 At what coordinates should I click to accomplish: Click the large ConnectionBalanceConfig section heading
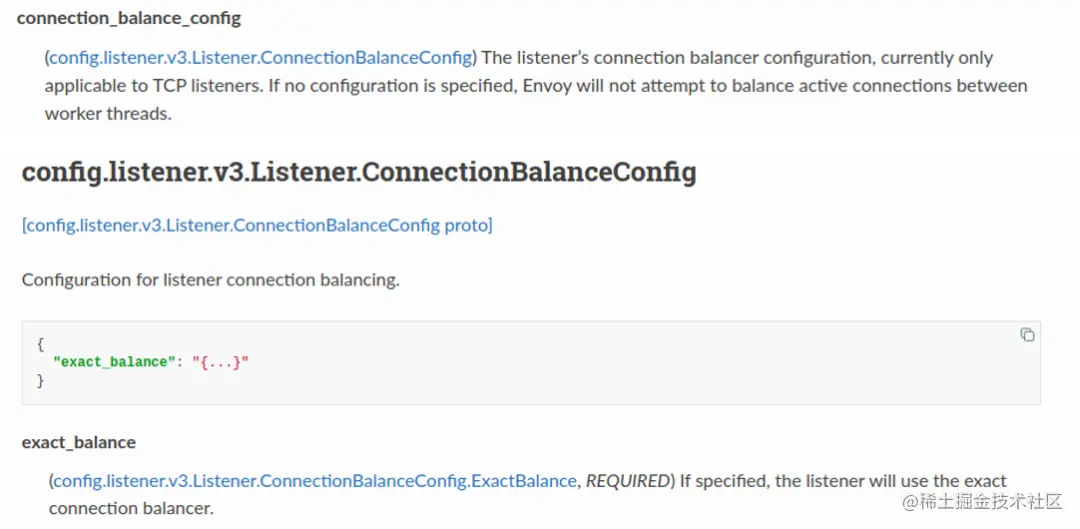359,172
